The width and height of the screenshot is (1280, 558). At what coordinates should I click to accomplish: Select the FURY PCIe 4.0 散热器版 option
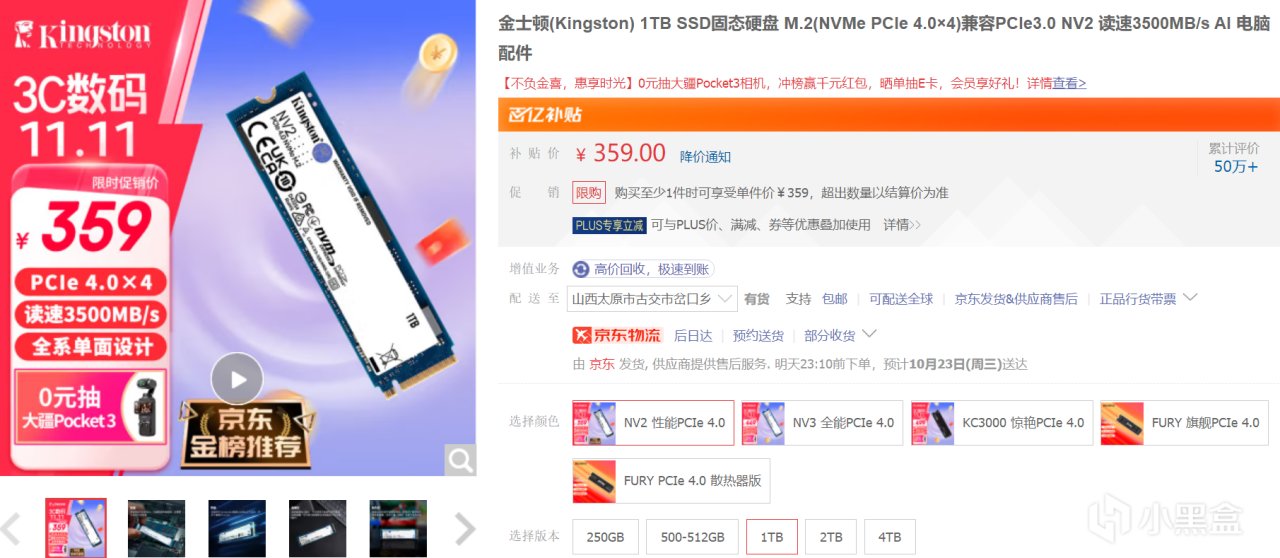click(671, 481)
